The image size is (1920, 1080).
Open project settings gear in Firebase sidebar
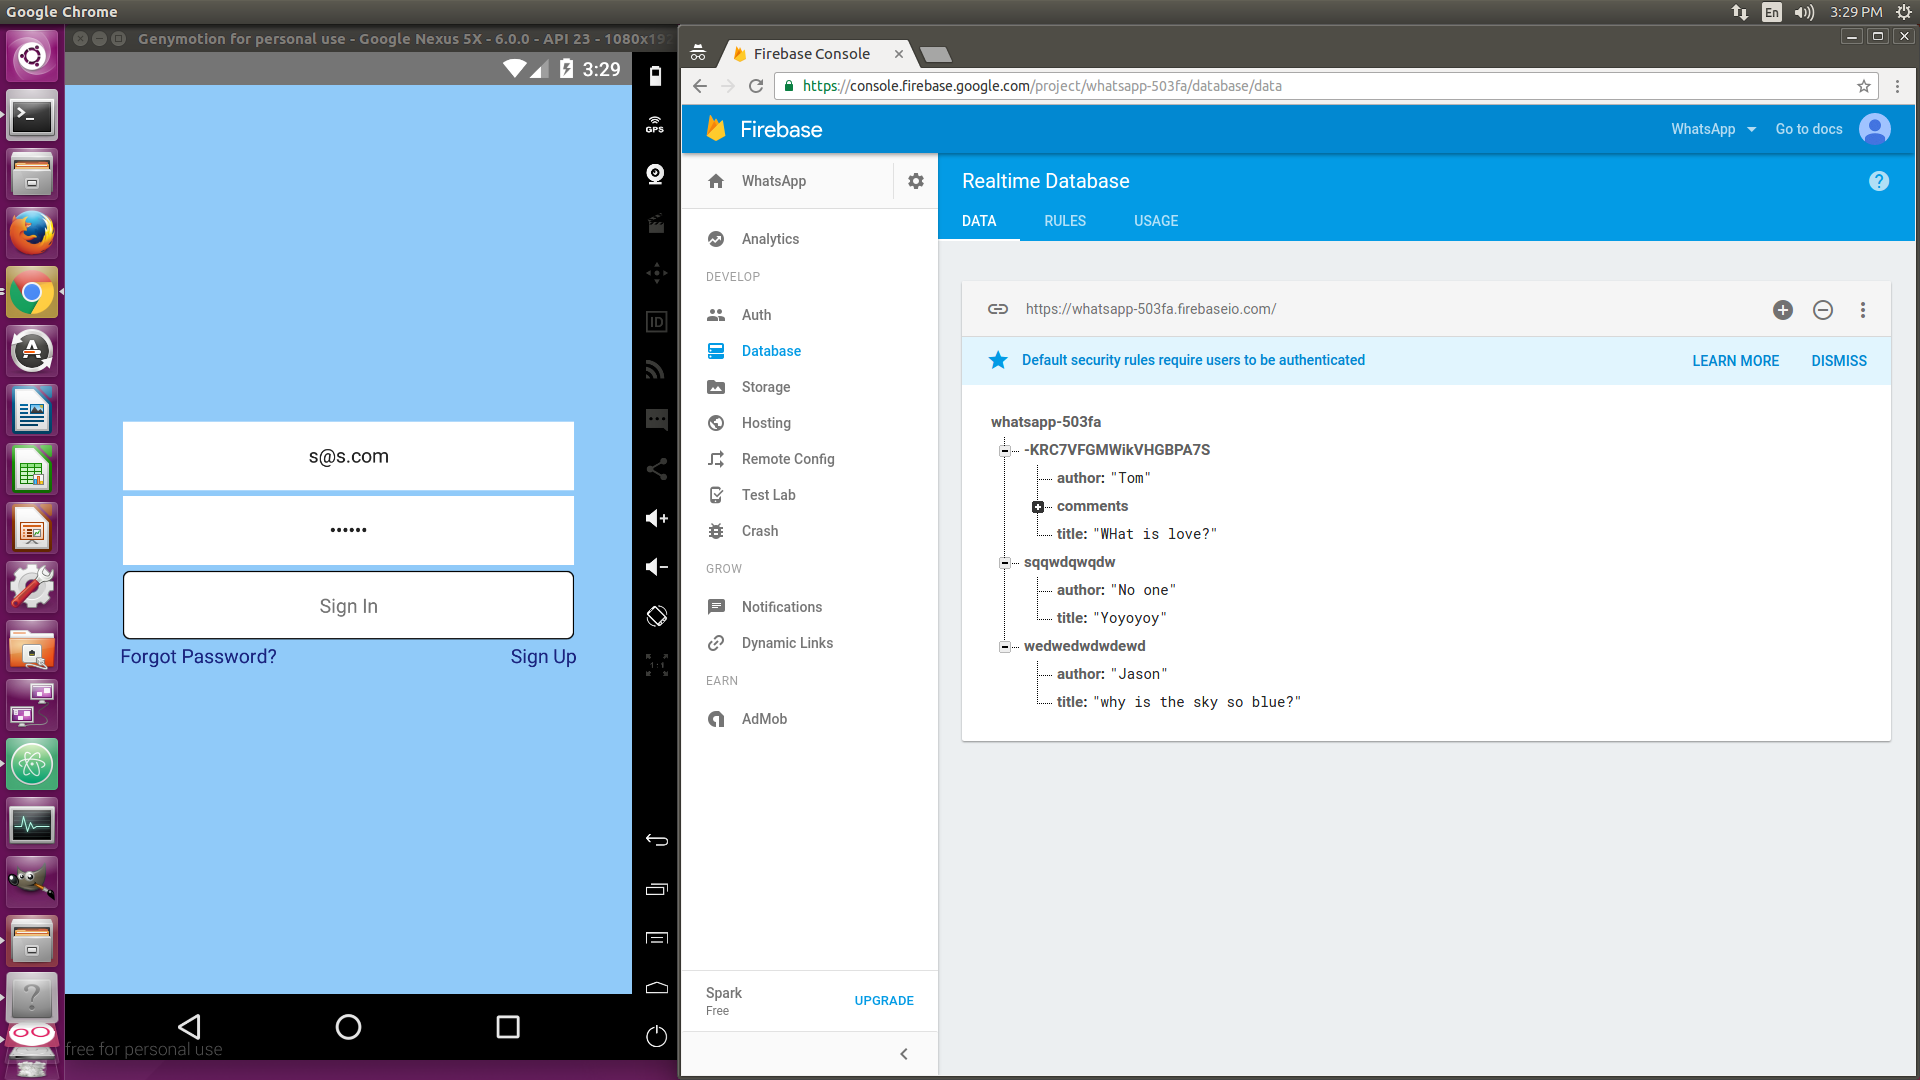point(915,181)
